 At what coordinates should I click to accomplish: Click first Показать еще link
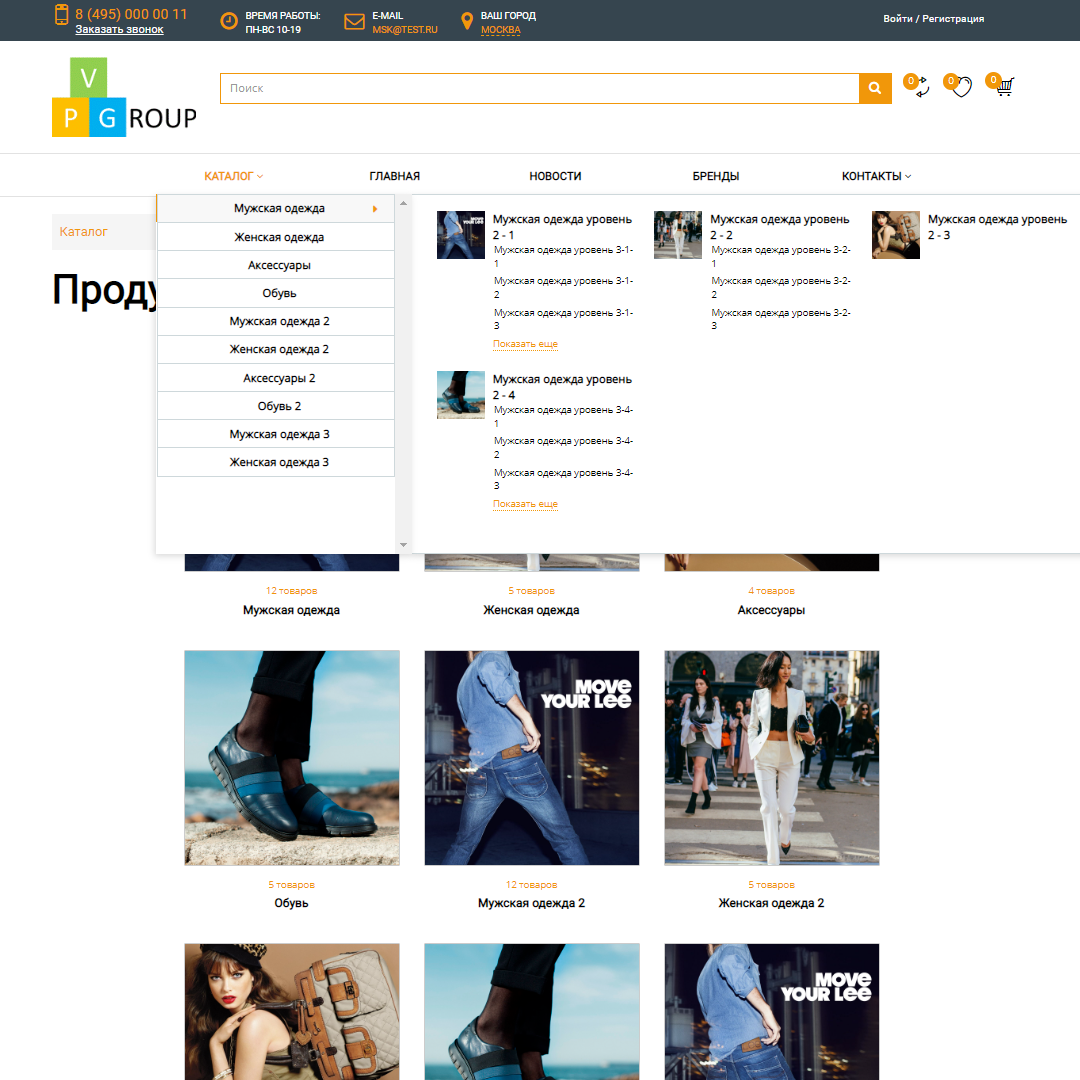[525, 344]
